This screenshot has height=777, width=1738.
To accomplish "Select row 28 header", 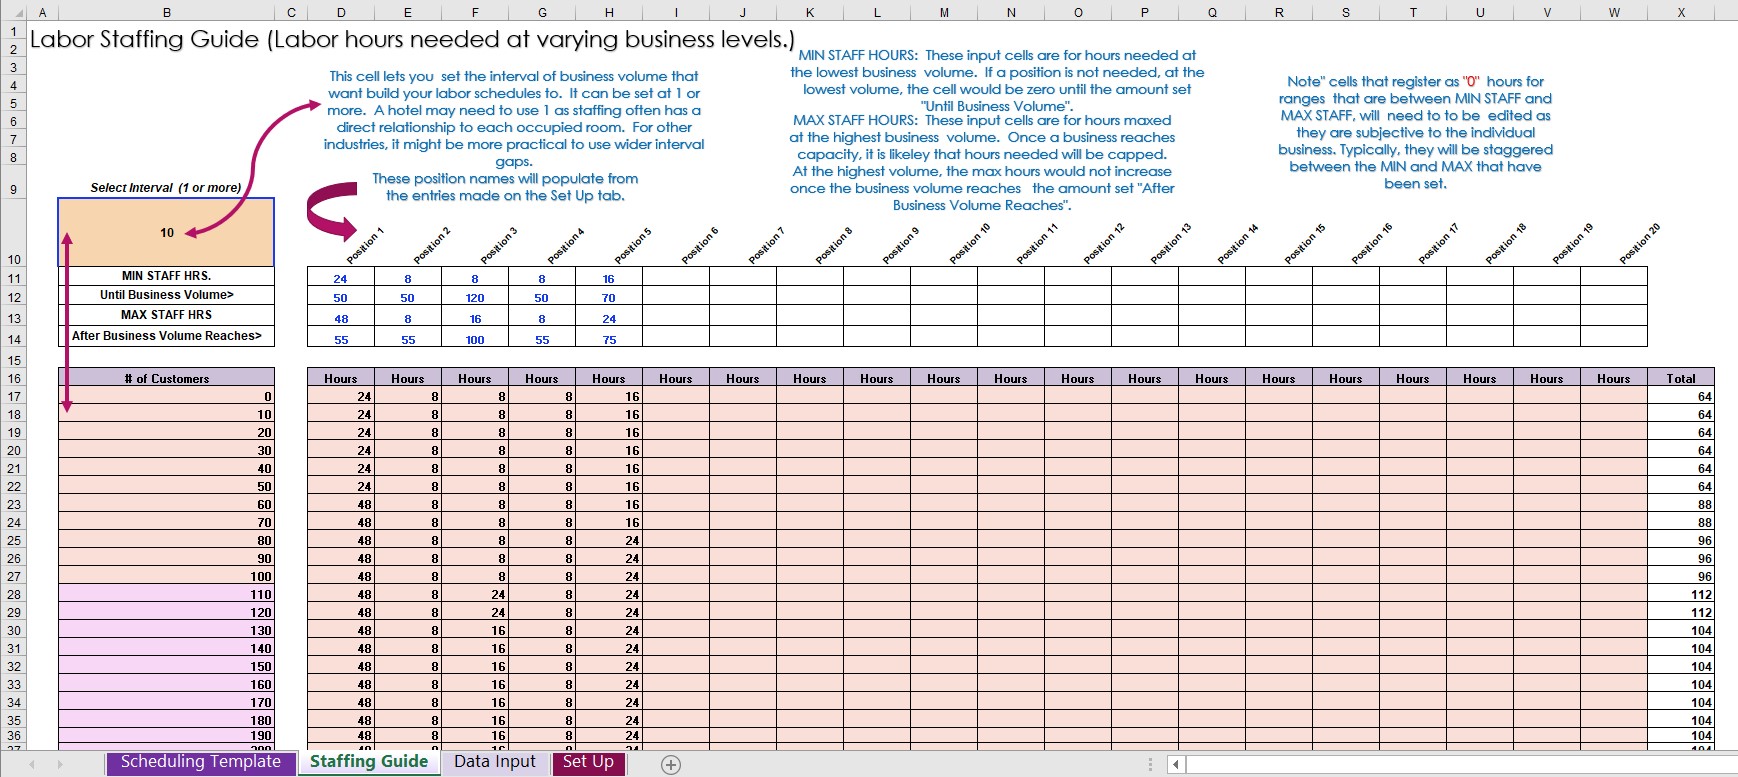I will [14, 594].
